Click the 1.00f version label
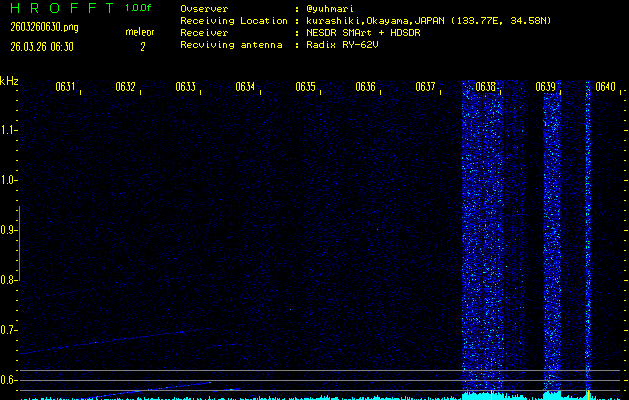Viewport: 629px width, 400px height. tap(139, 8)
